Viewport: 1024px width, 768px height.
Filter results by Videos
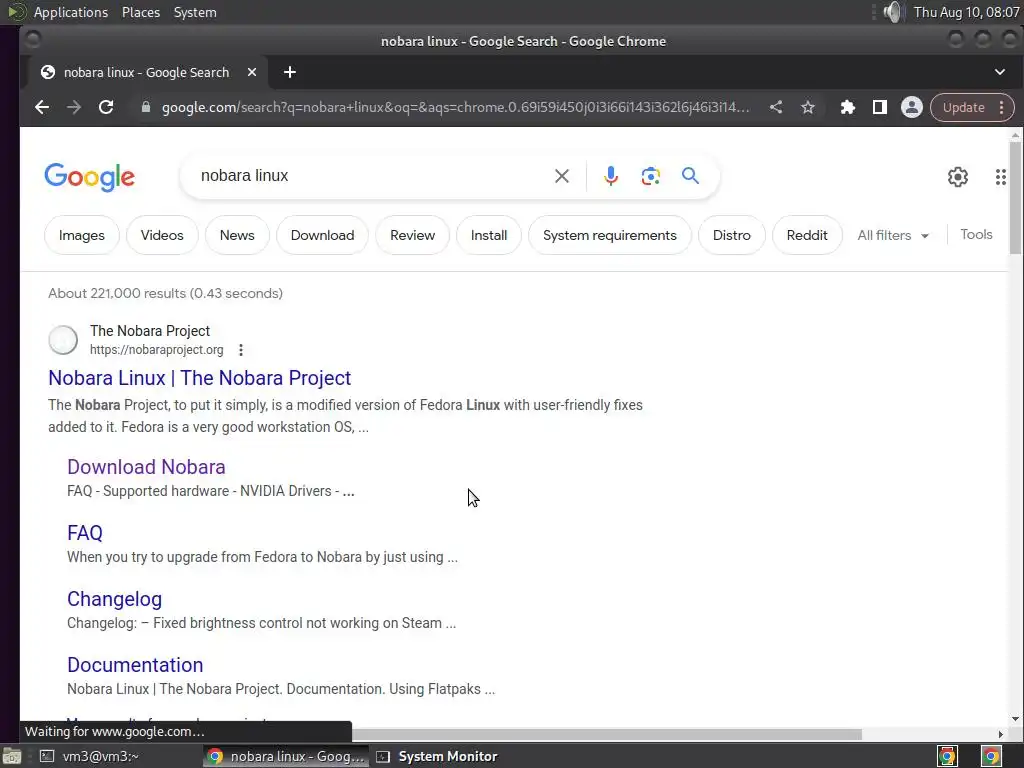pyautogui.click(x=162, y=235)
